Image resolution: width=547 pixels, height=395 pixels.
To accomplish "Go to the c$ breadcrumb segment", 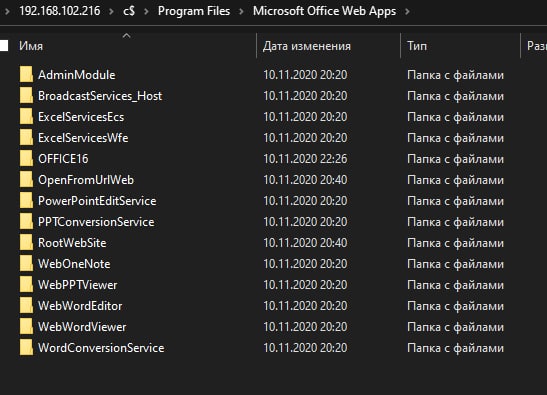I will pos(129,11).
